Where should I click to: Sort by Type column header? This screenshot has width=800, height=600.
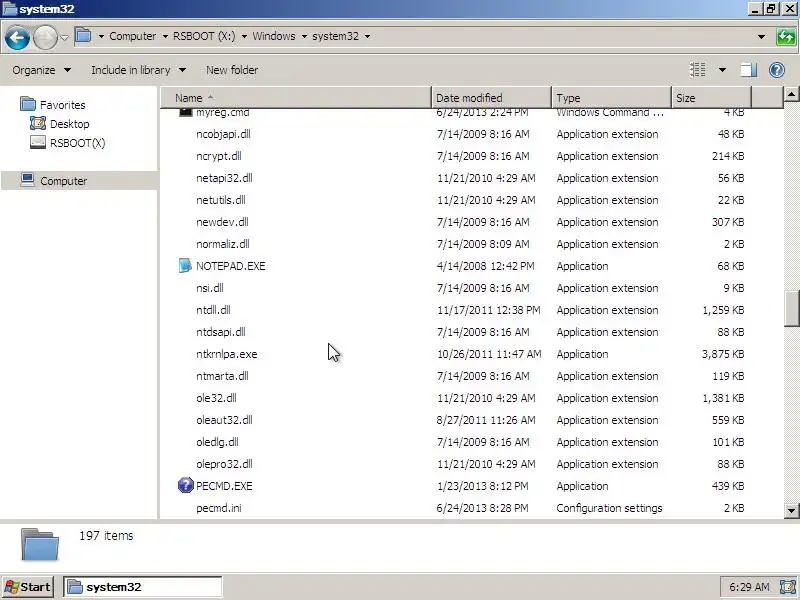coord(611,97)
